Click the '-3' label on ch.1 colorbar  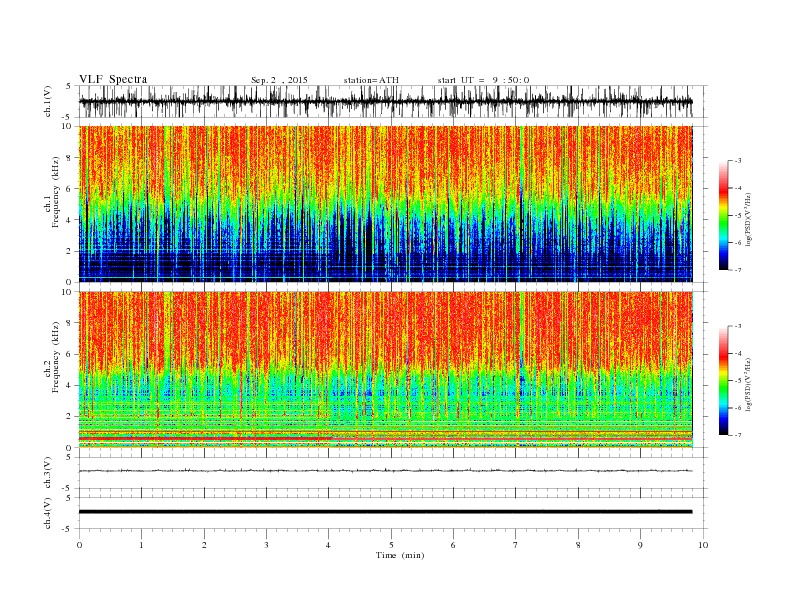point(737,161)
